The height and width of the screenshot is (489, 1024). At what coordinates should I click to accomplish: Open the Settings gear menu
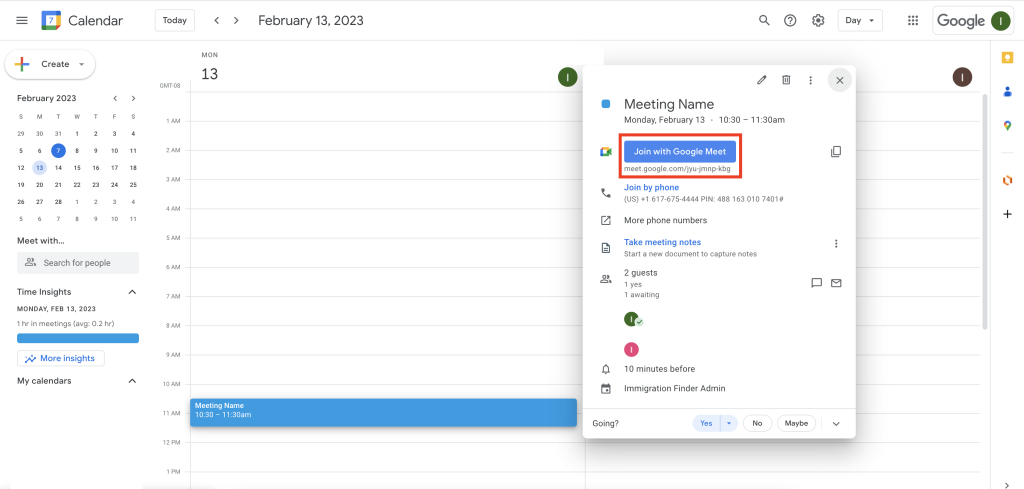coord(818,21)
